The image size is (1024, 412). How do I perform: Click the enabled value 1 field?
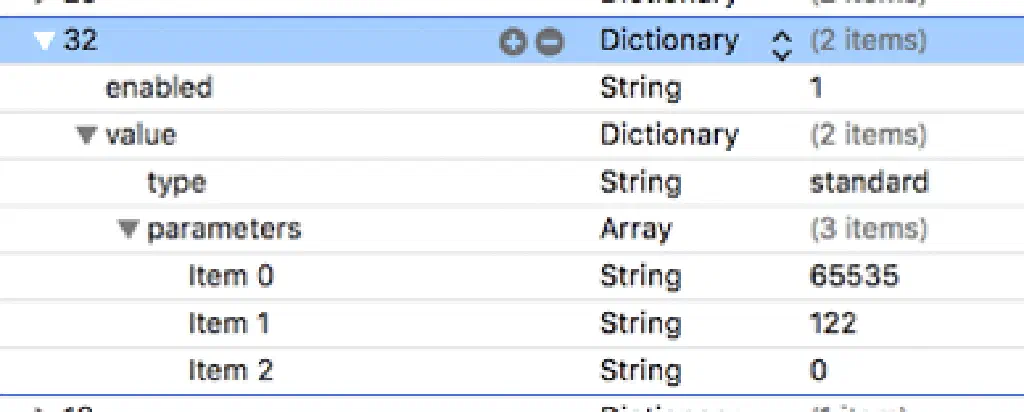click(x=816, y=88)
